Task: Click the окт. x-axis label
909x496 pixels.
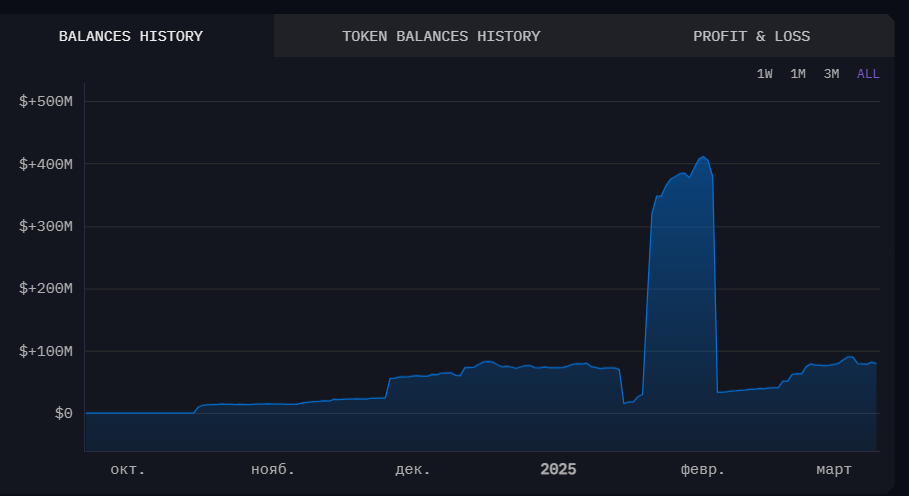Action: click(127, 469)
